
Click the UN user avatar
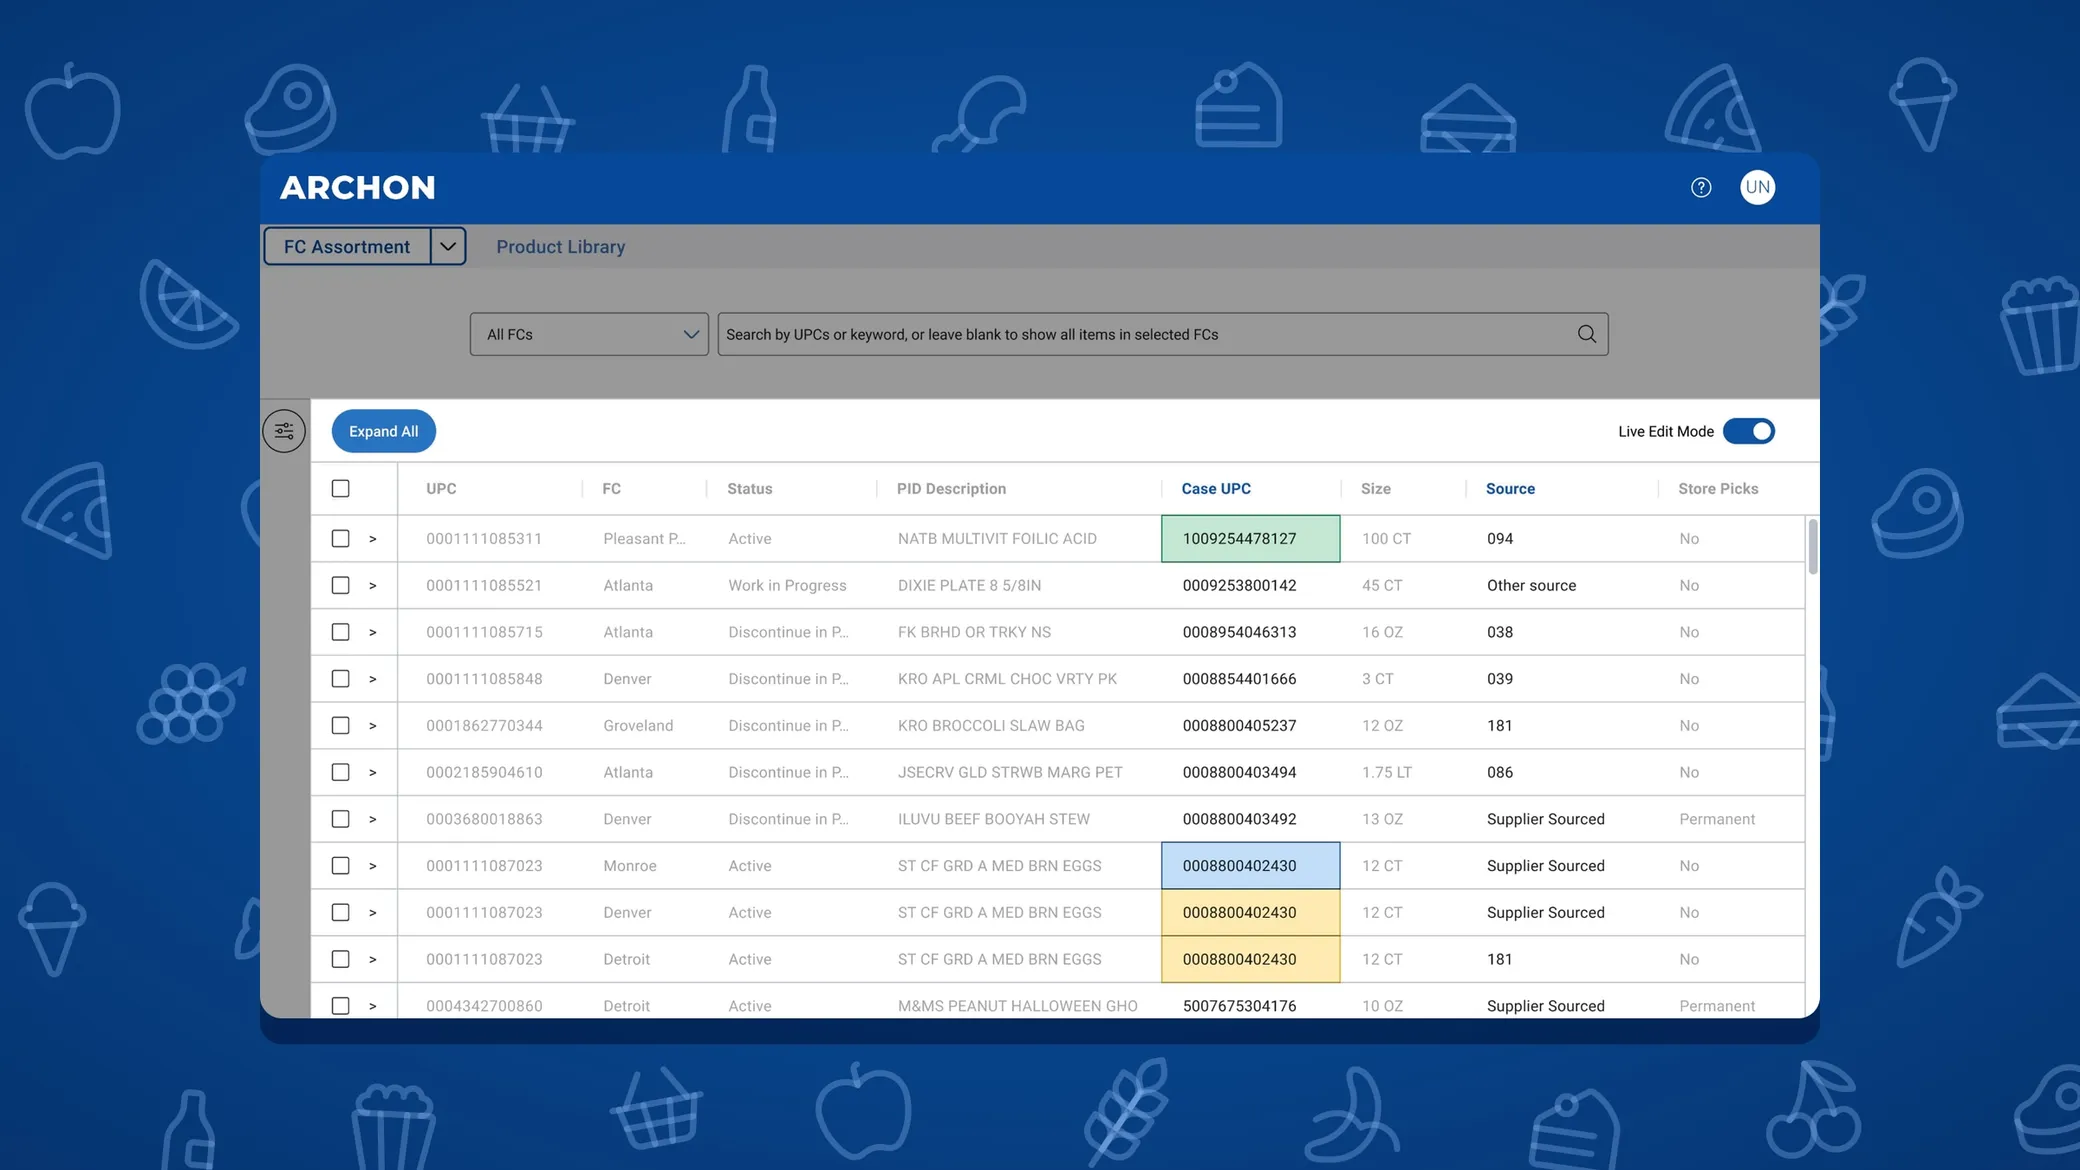tap(1757, 187)
